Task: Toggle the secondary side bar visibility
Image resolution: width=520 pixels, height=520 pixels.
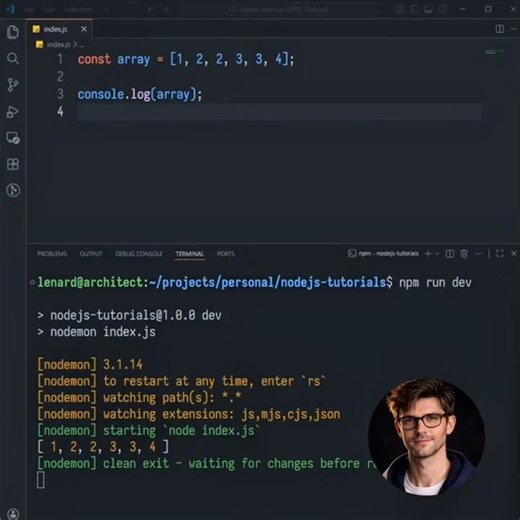Action: 443,9
